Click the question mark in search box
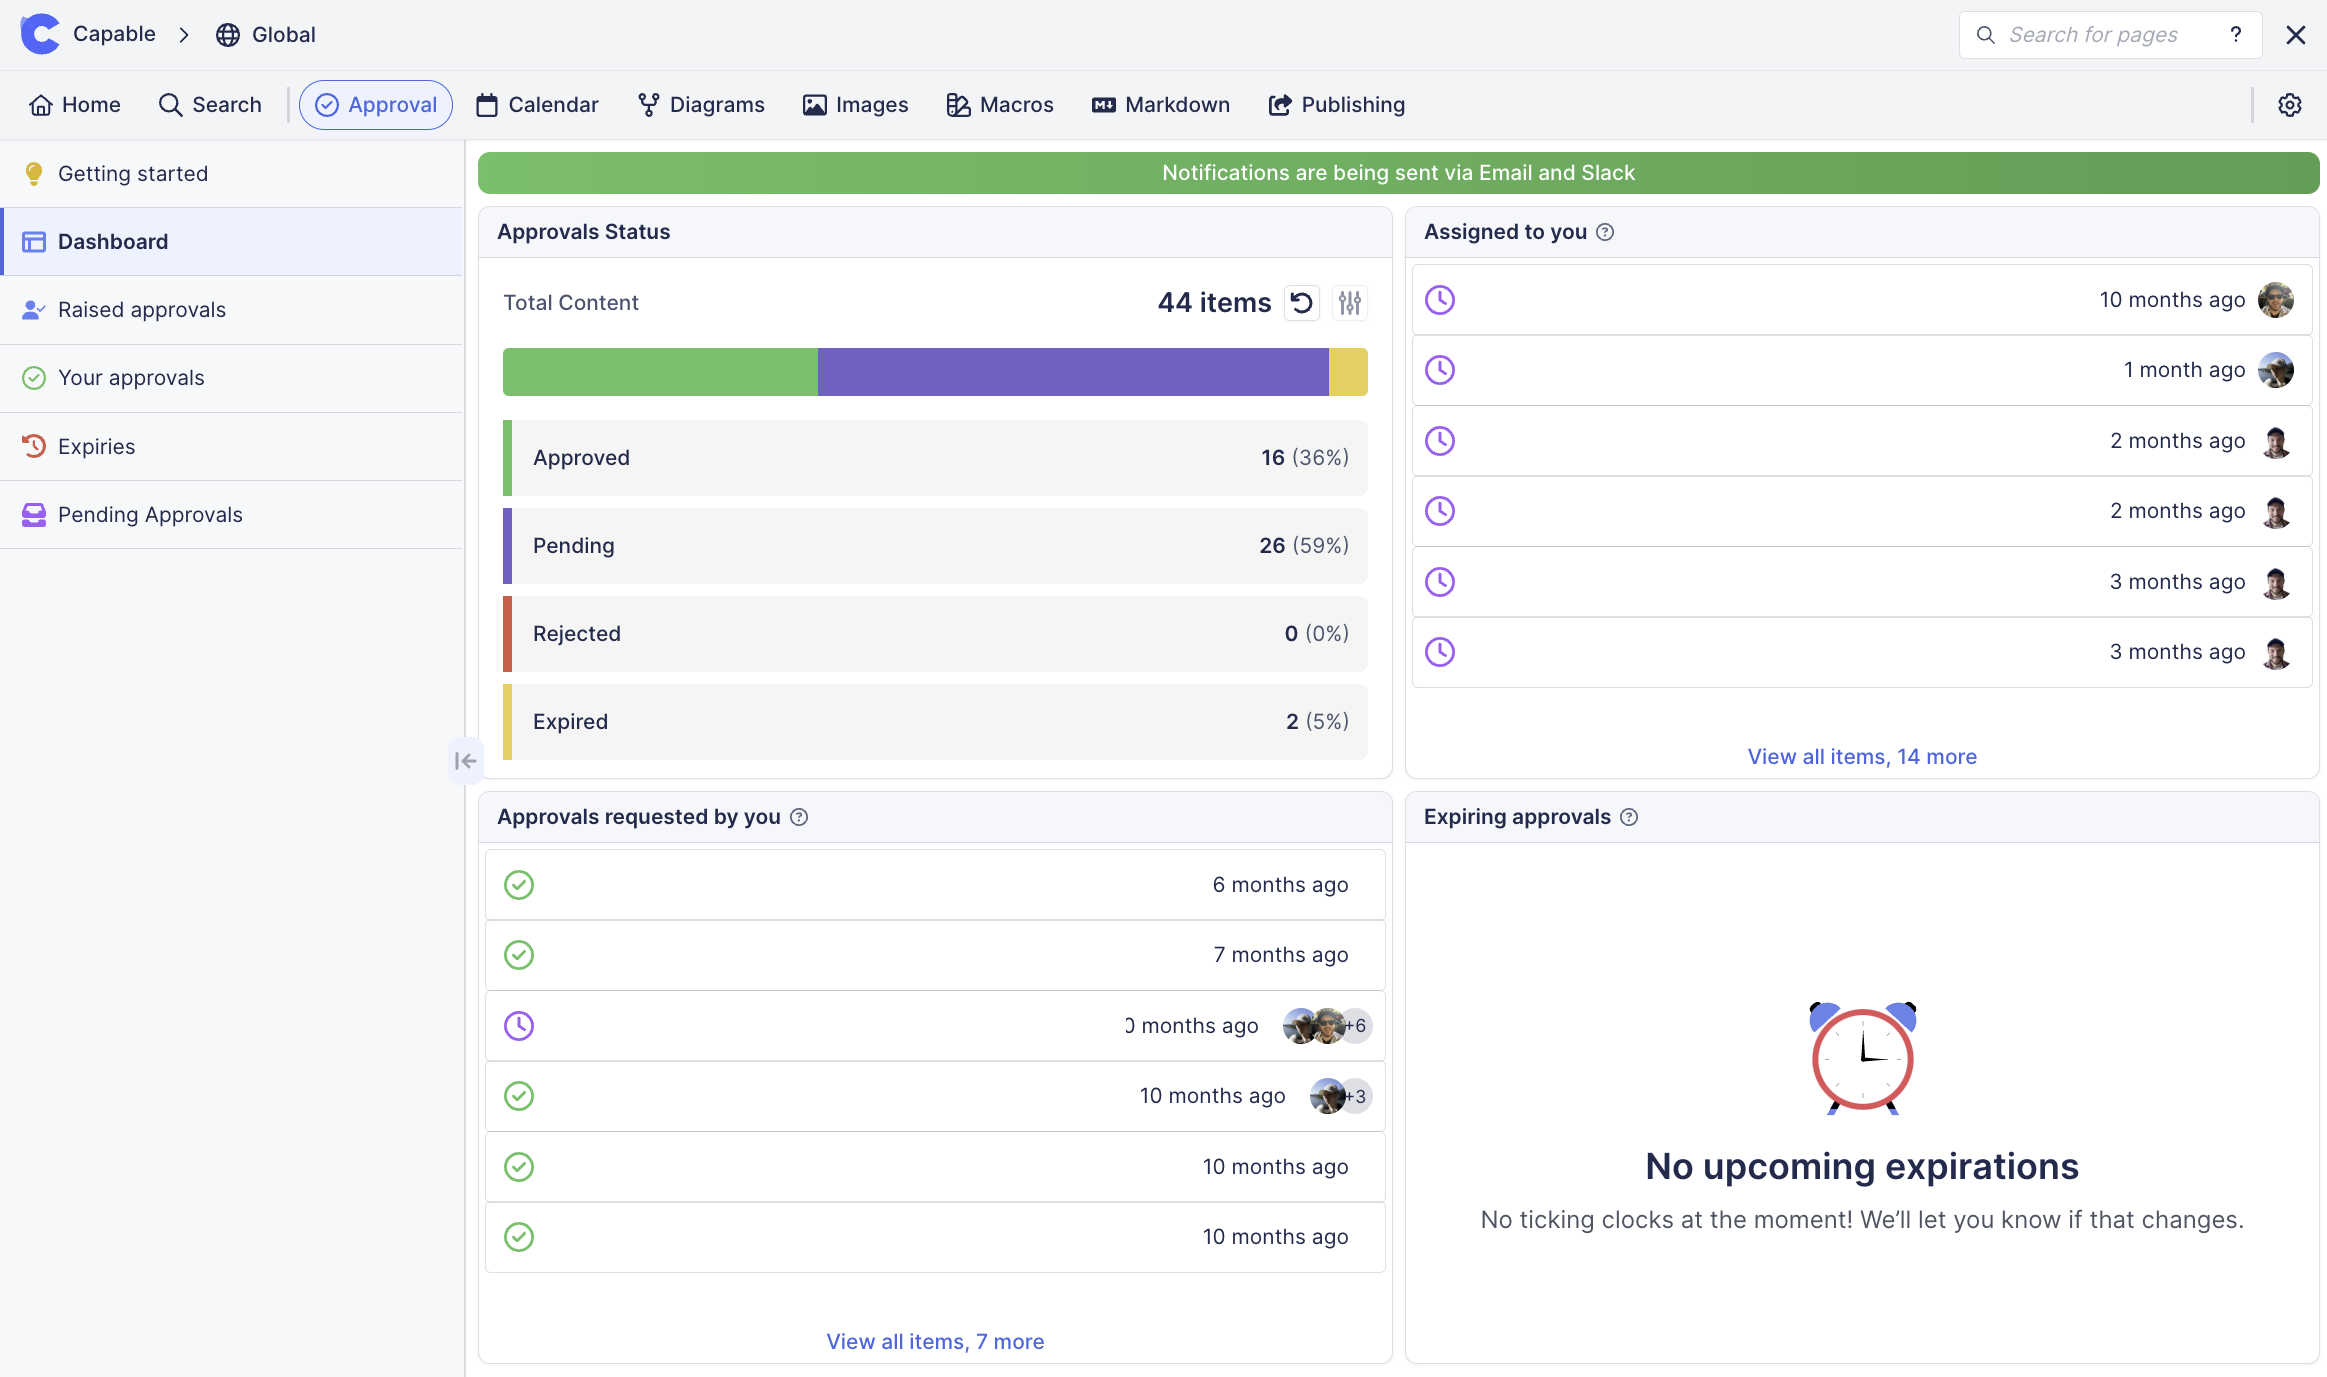Viewport: 2327px width, 1377px height. coord(2235,35)
